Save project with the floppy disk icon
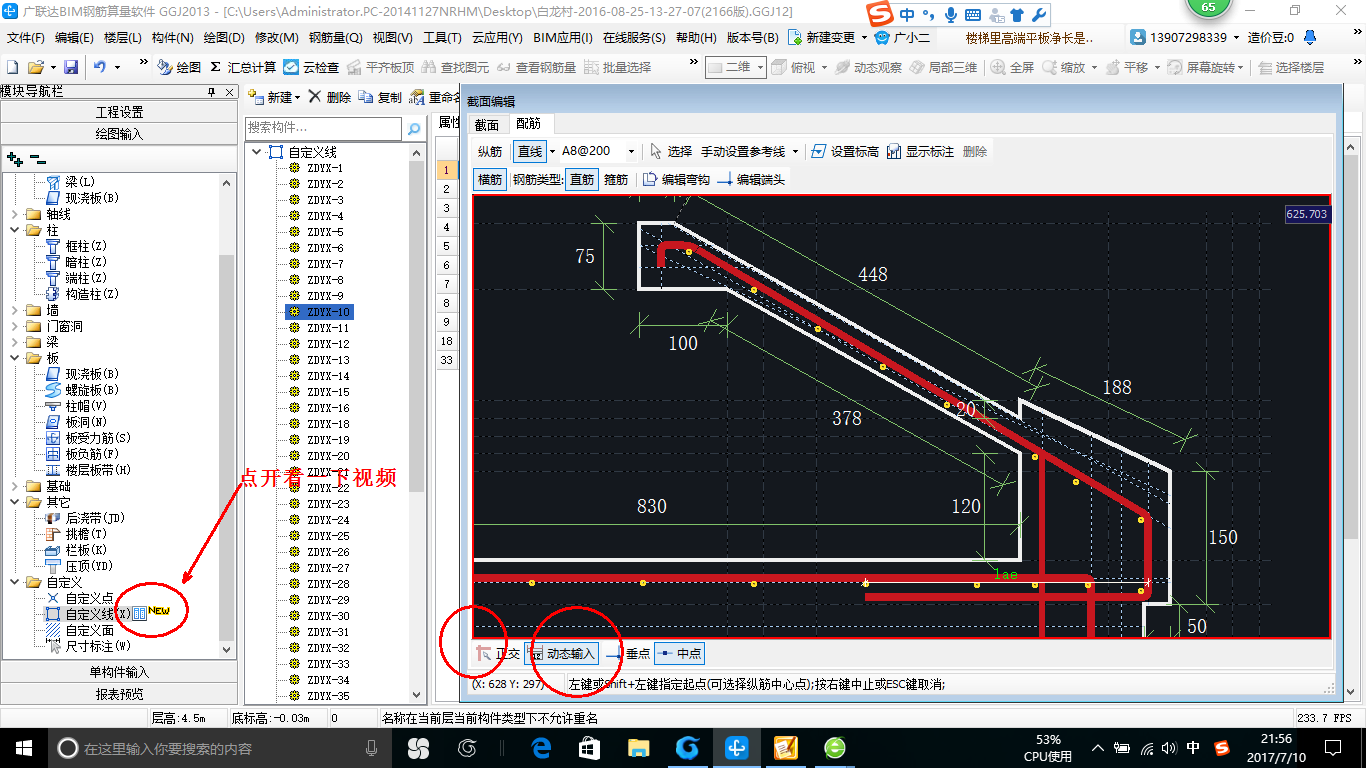This screenshot has width=1366, height=768. coord(71,67)
